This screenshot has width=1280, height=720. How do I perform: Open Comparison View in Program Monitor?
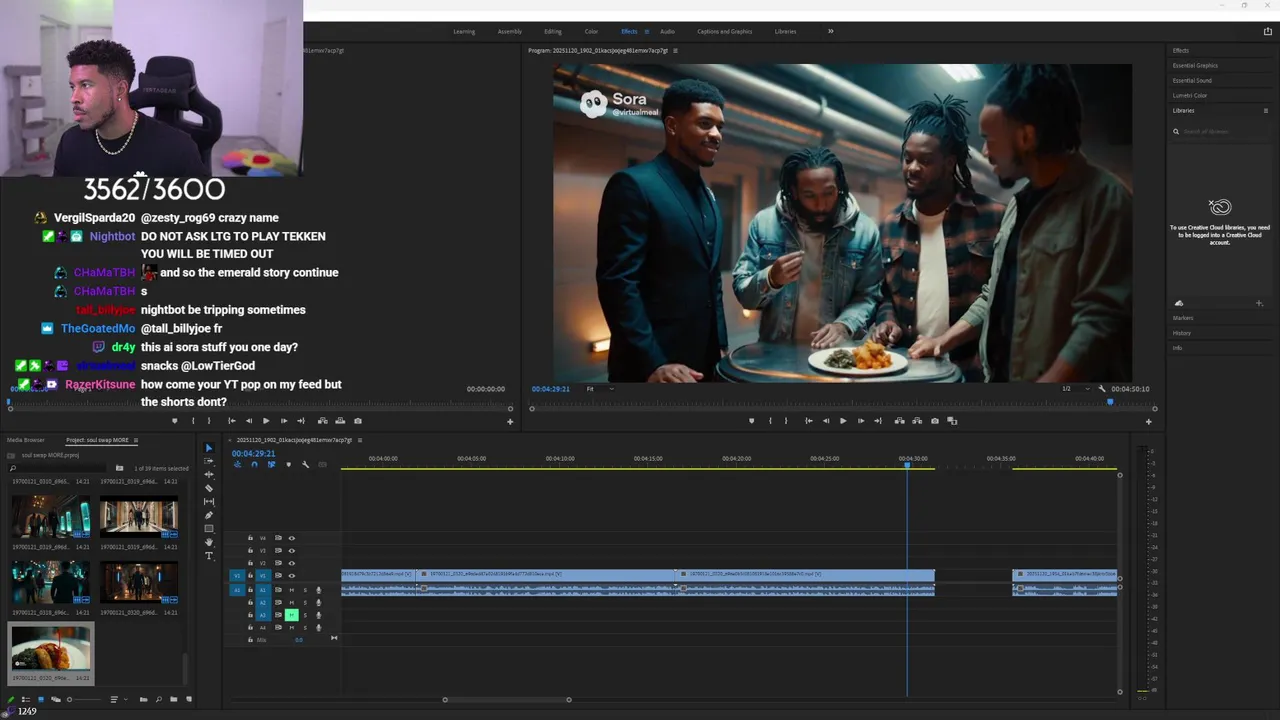click(x=952, y=421)
